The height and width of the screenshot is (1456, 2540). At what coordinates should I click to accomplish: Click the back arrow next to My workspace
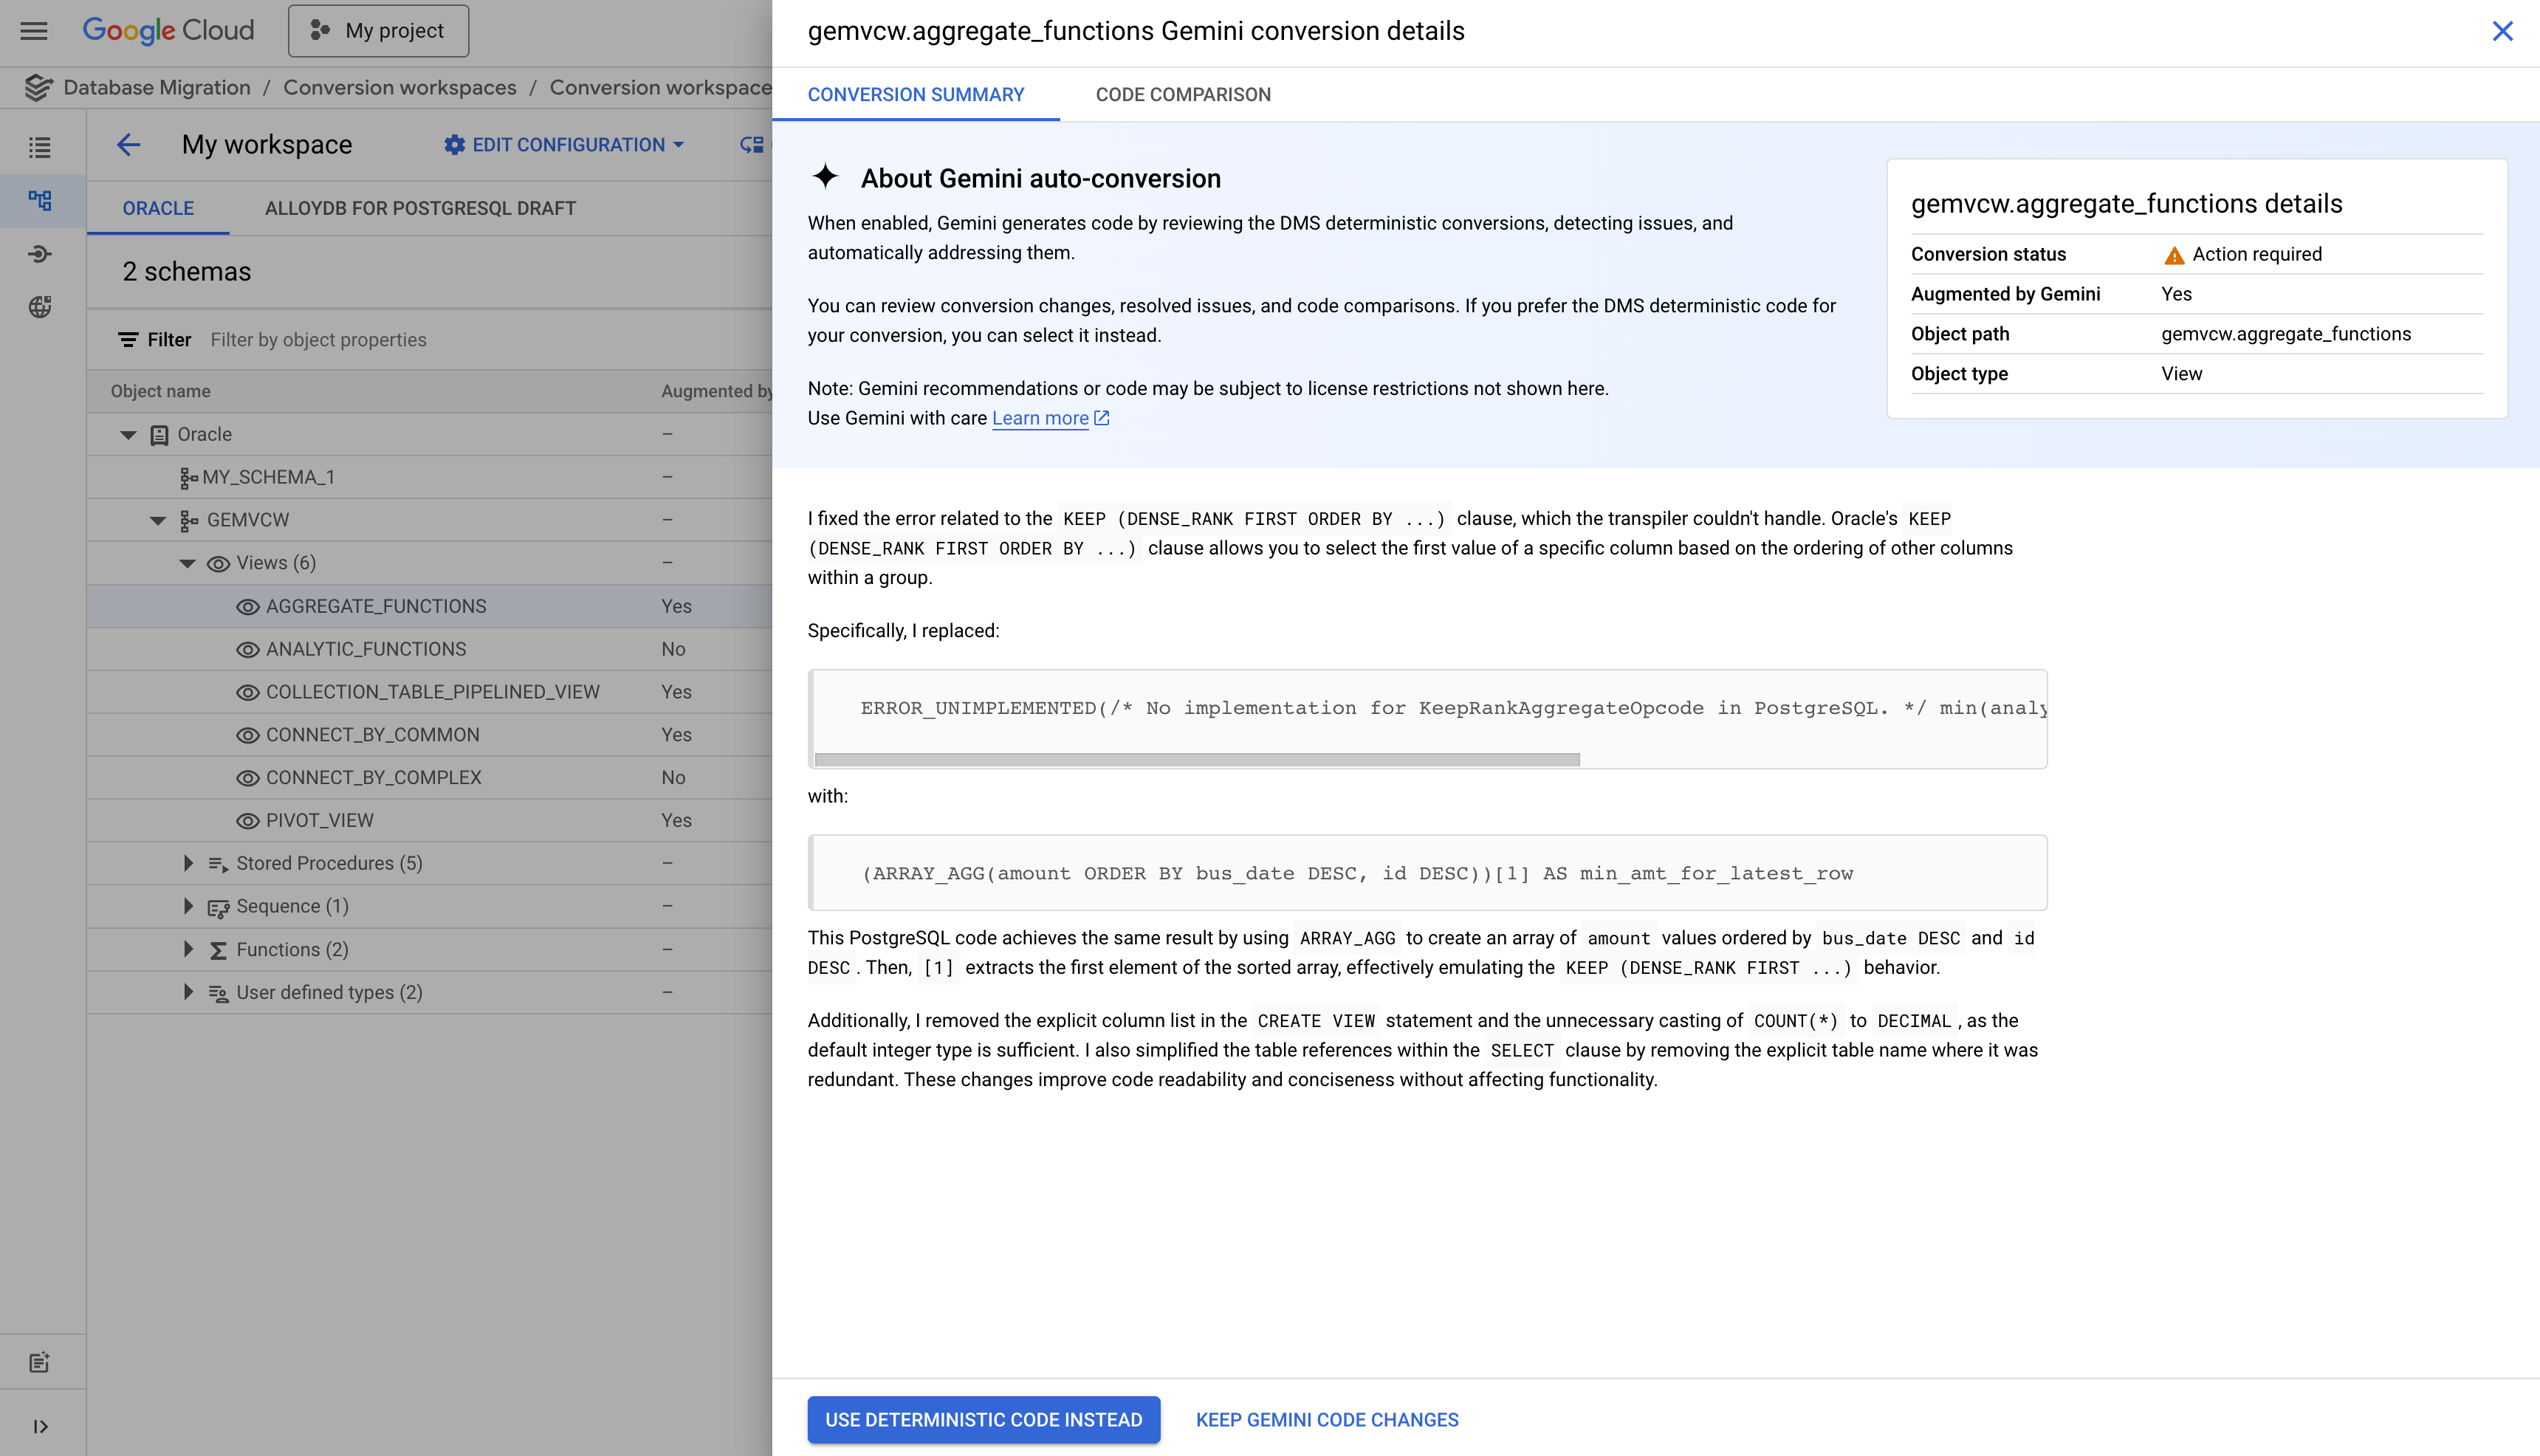tap(128, 145)
